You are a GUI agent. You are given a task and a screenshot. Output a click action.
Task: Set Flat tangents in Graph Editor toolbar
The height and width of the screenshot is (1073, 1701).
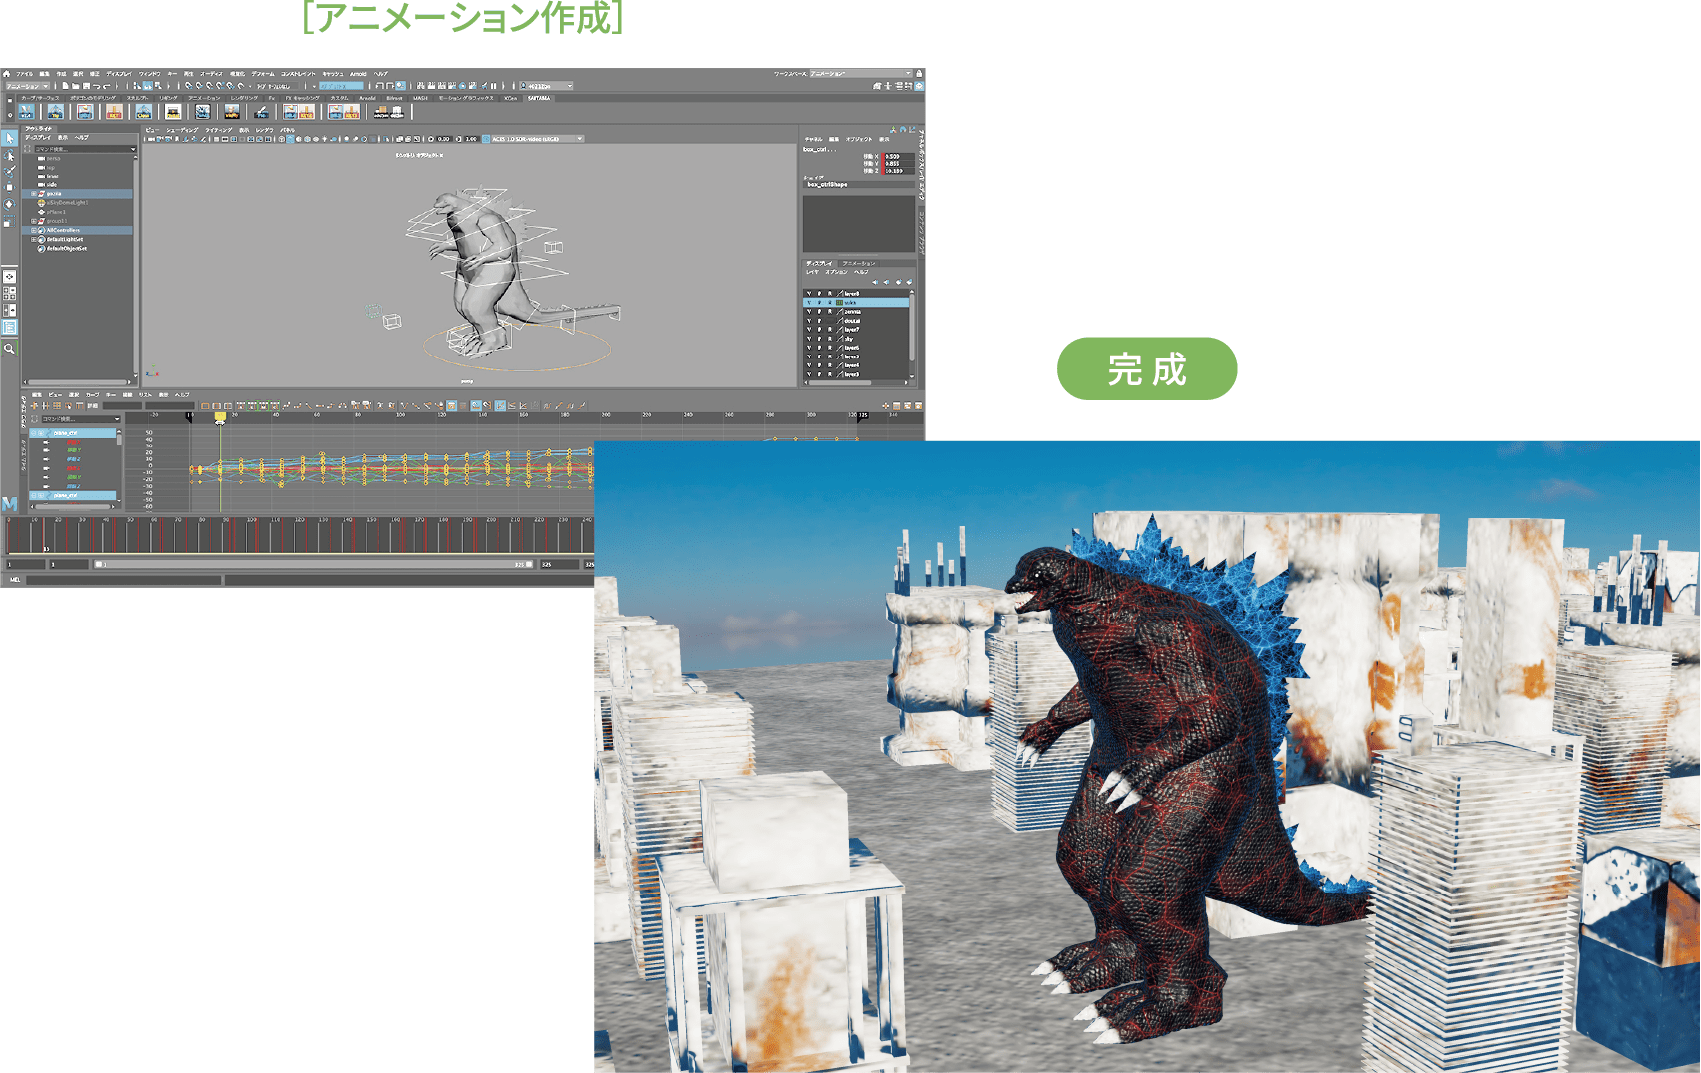tap(320, 405)
